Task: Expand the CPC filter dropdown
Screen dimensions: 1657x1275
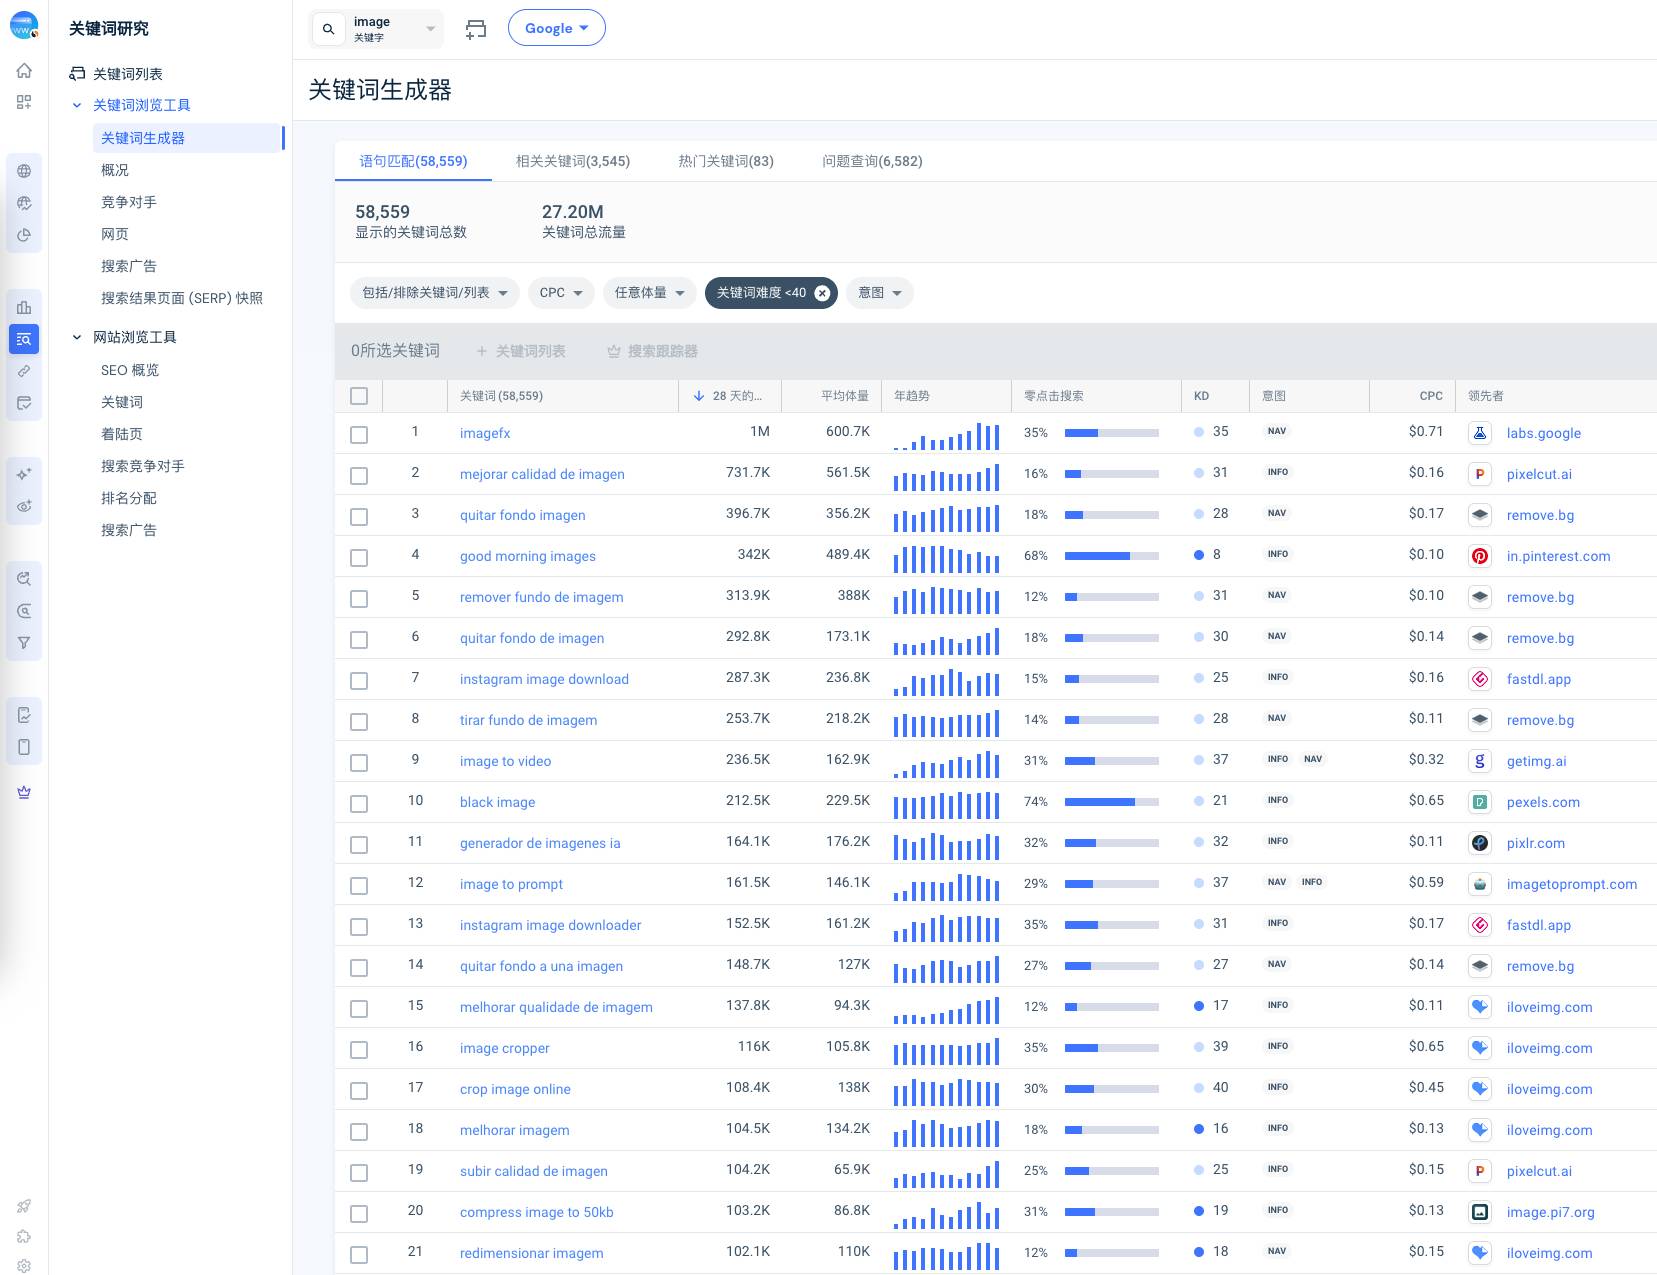Action: (x=561, y=293)
